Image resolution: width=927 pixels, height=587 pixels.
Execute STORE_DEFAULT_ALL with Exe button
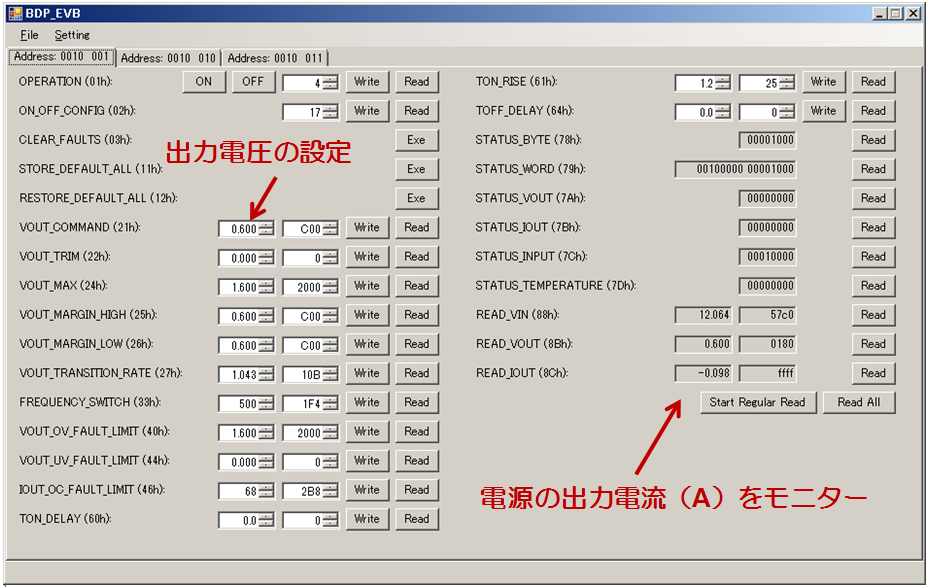[417, 169]
